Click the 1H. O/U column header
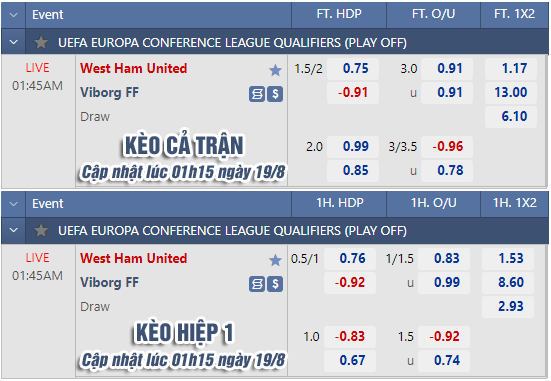 click(434, 203)
